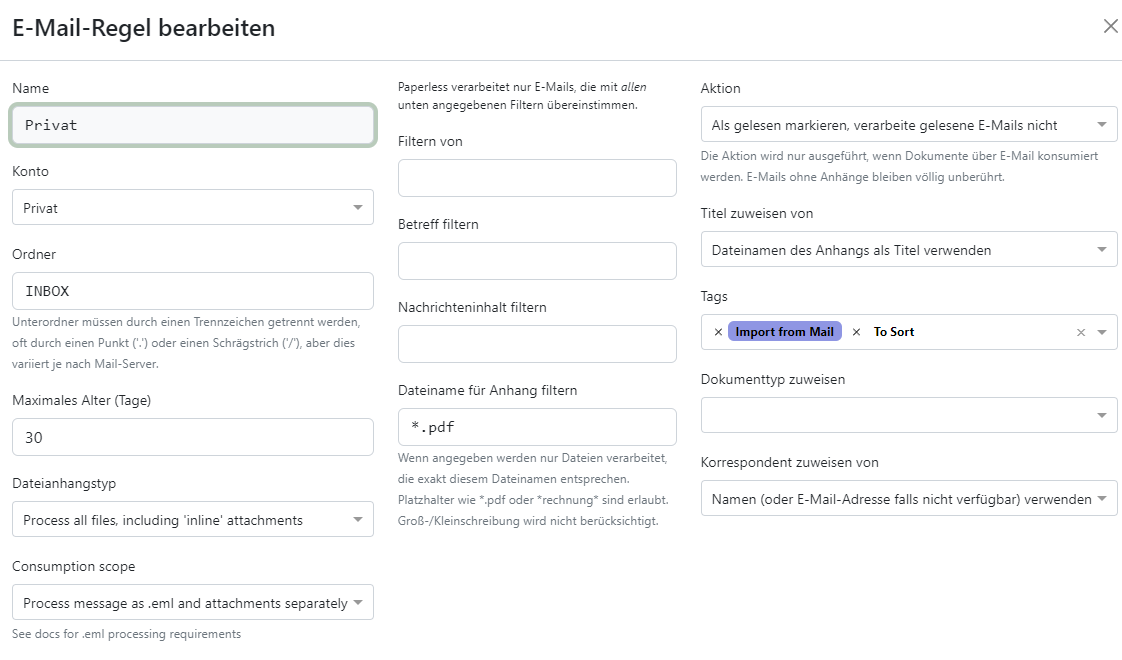Remove the "To Sort" tag

point(856,331)
